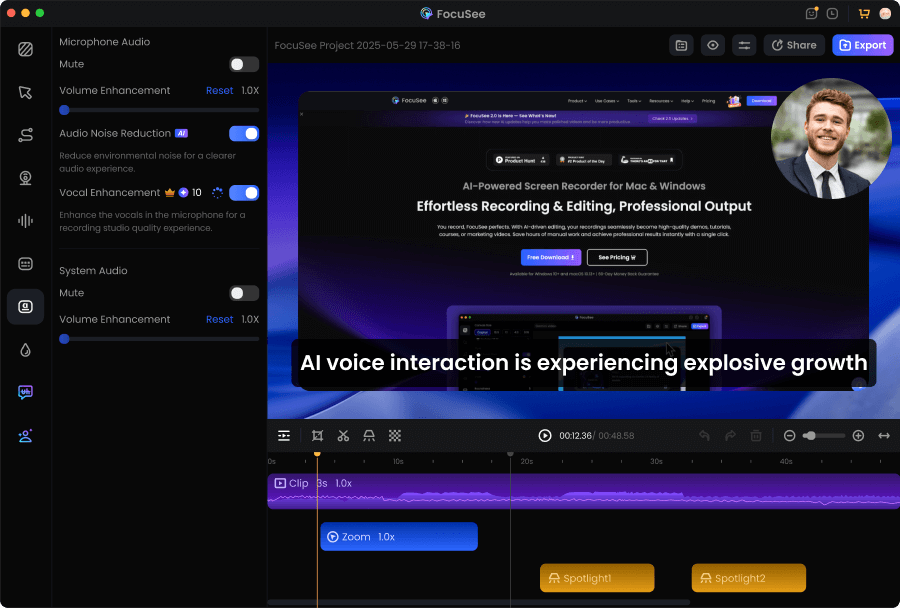The height and width of the screenshot is (608, 900).
Task: Turn off Vocal Enhancement switch
Action: pyautogui.click(x=243, y=192)
